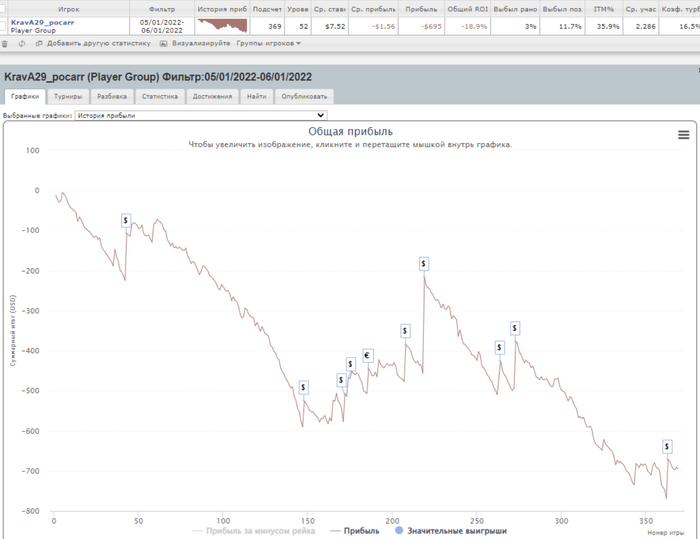Switch to the Статистика tab
The image size is (700, 539).
(x=160, y=96)
